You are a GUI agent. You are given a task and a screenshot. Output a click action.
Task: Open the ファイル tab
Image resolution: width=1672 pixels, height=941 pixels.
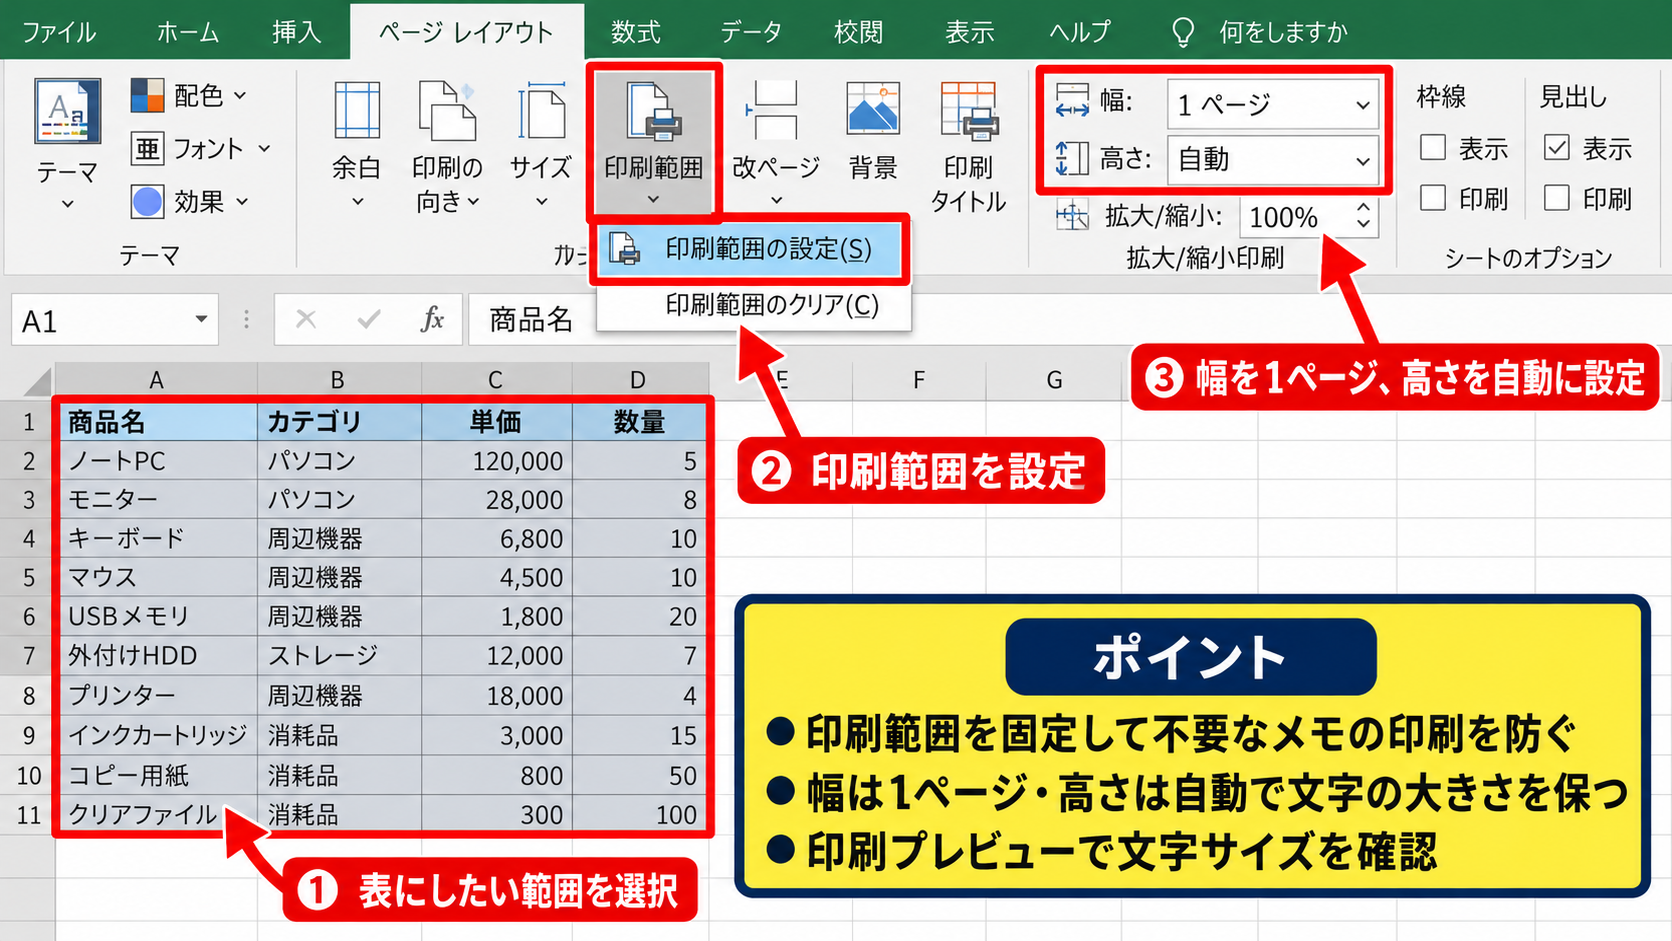click(59, 32)
